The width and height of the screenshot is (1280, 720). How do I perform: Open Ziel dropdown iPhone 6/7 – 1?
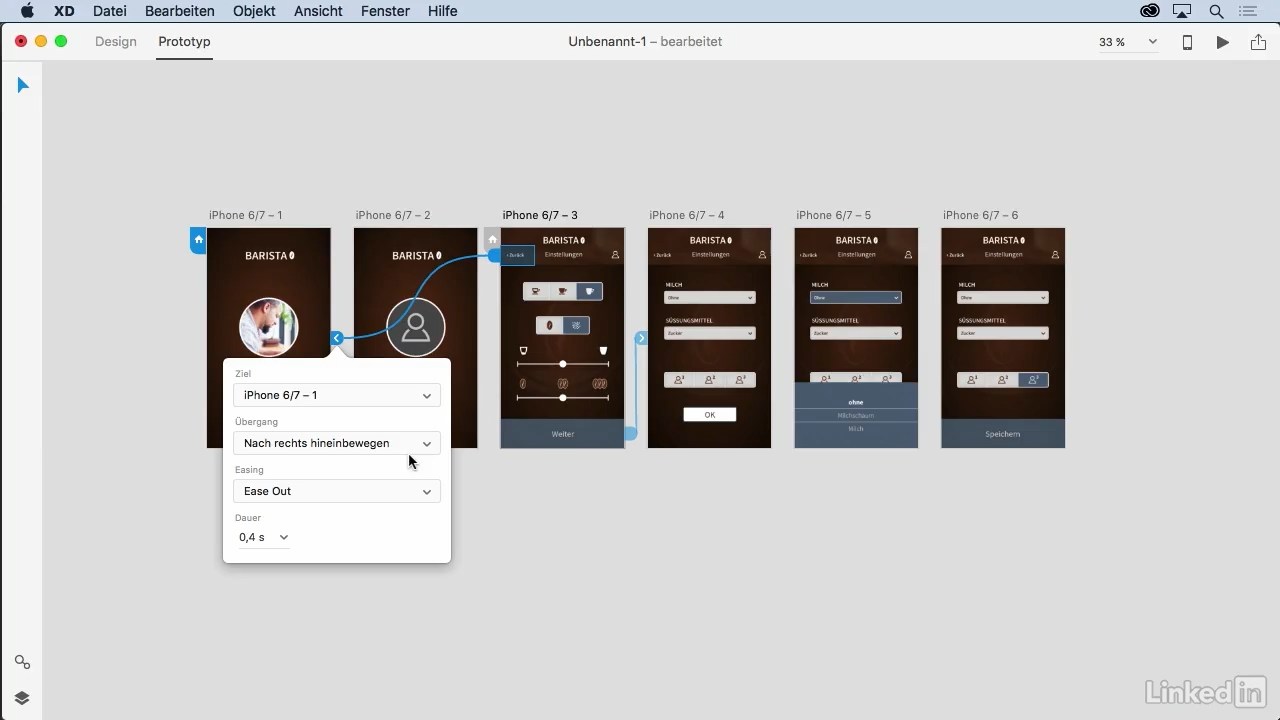click(337, 395)
